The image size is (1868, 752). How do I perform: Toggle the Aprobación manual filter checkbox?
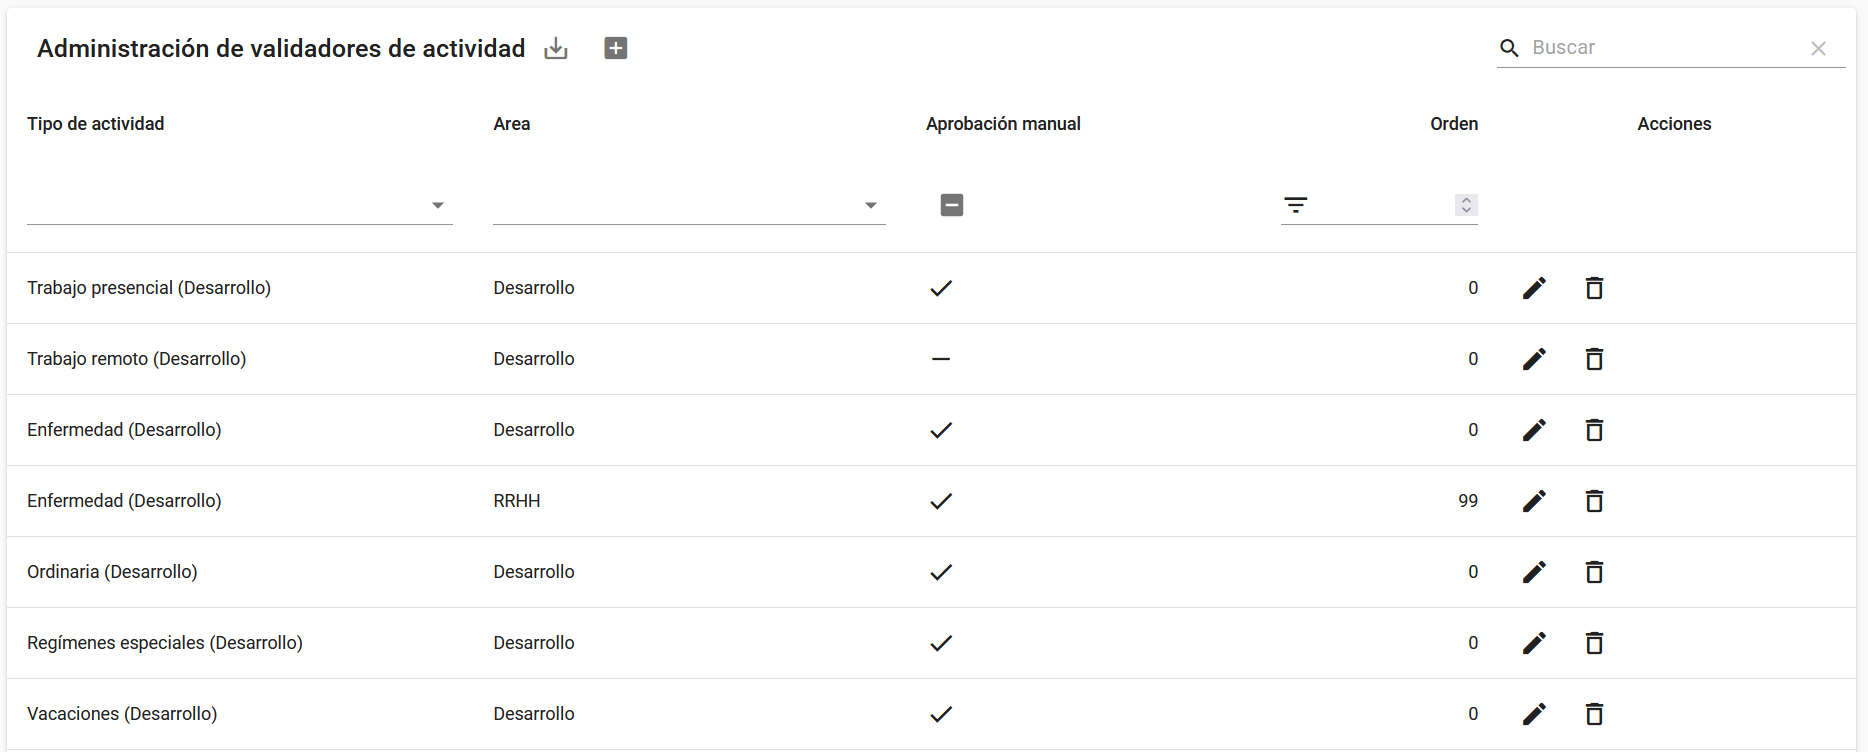click(952, 205)
